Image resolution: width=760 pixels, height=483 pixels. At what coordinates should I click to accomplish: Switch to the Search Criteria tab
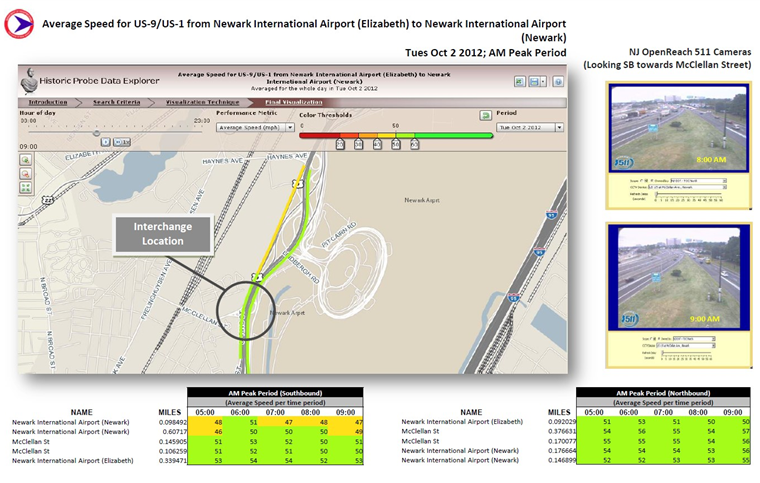click(x=118, y=102)
